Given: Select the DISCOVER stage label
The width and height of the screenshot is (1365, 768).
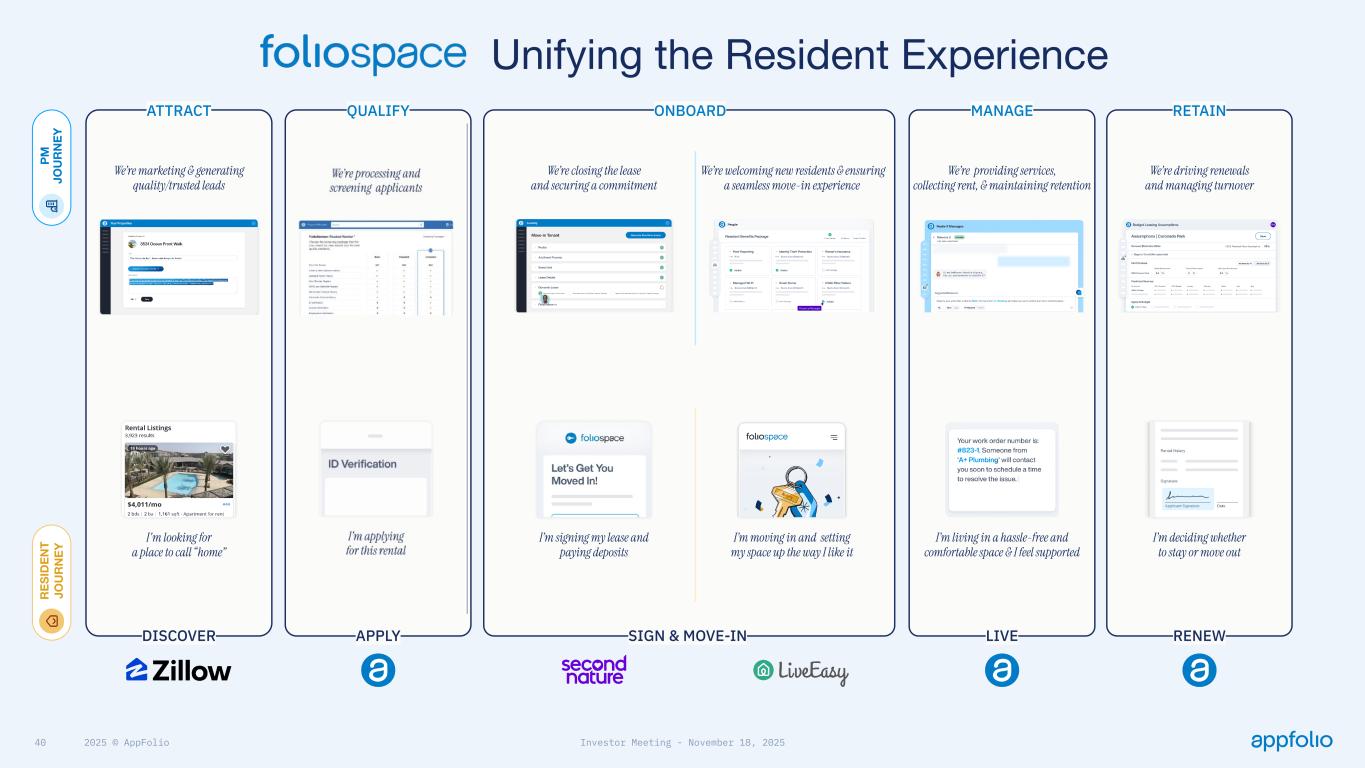Looking at the screenshot, I should (x=179, y=636).
